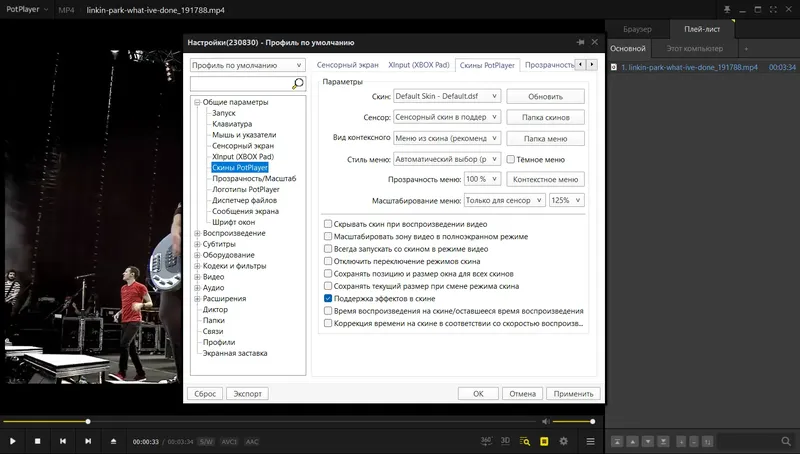Check Коррекция времени на скине option
The width and height of the screenshot is (800, 454).
328,323
